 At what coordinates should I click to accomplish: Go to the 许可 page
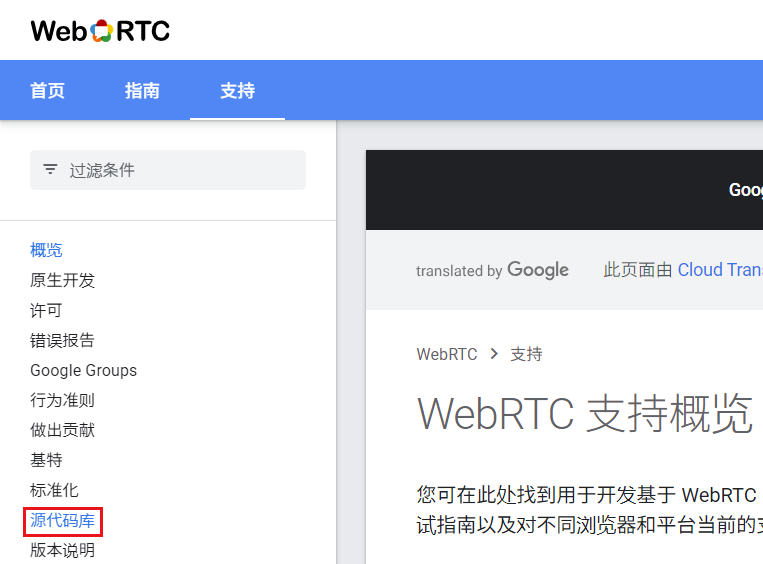point(46,310)
